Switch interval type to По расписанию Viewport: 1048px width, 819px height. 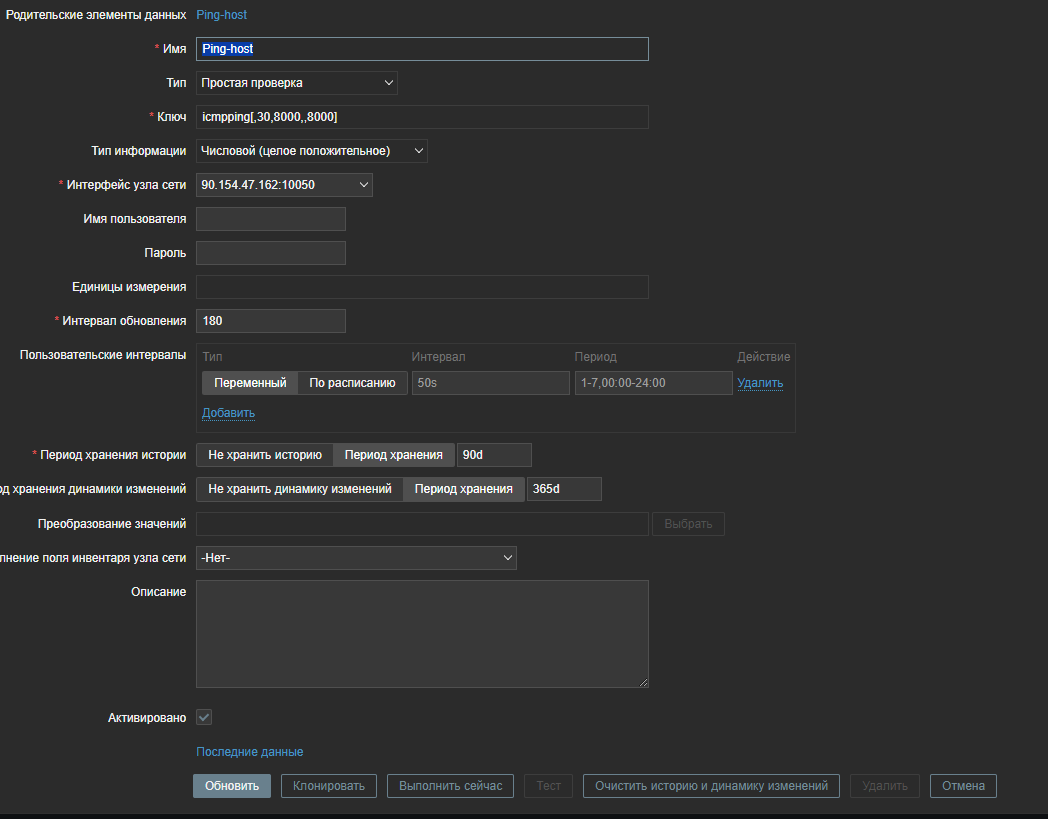tap(352, 383)
